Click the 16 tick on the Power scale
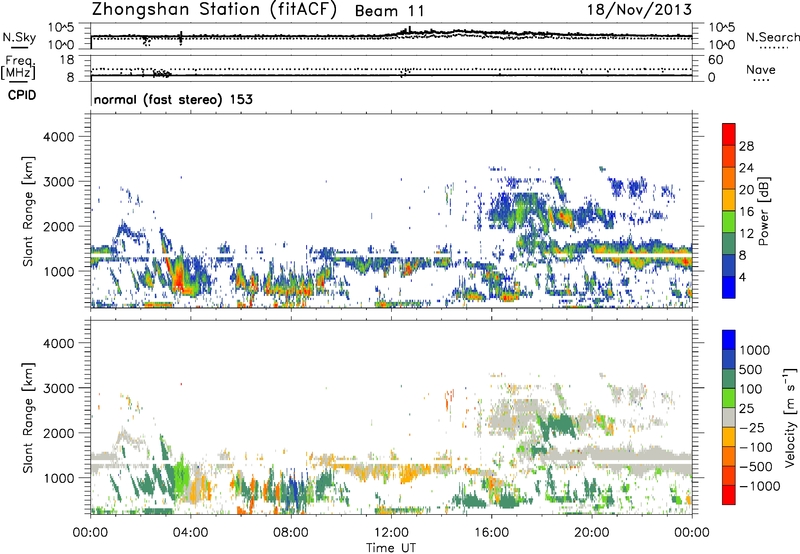This screenshot has width=800, height=554. 746,212
